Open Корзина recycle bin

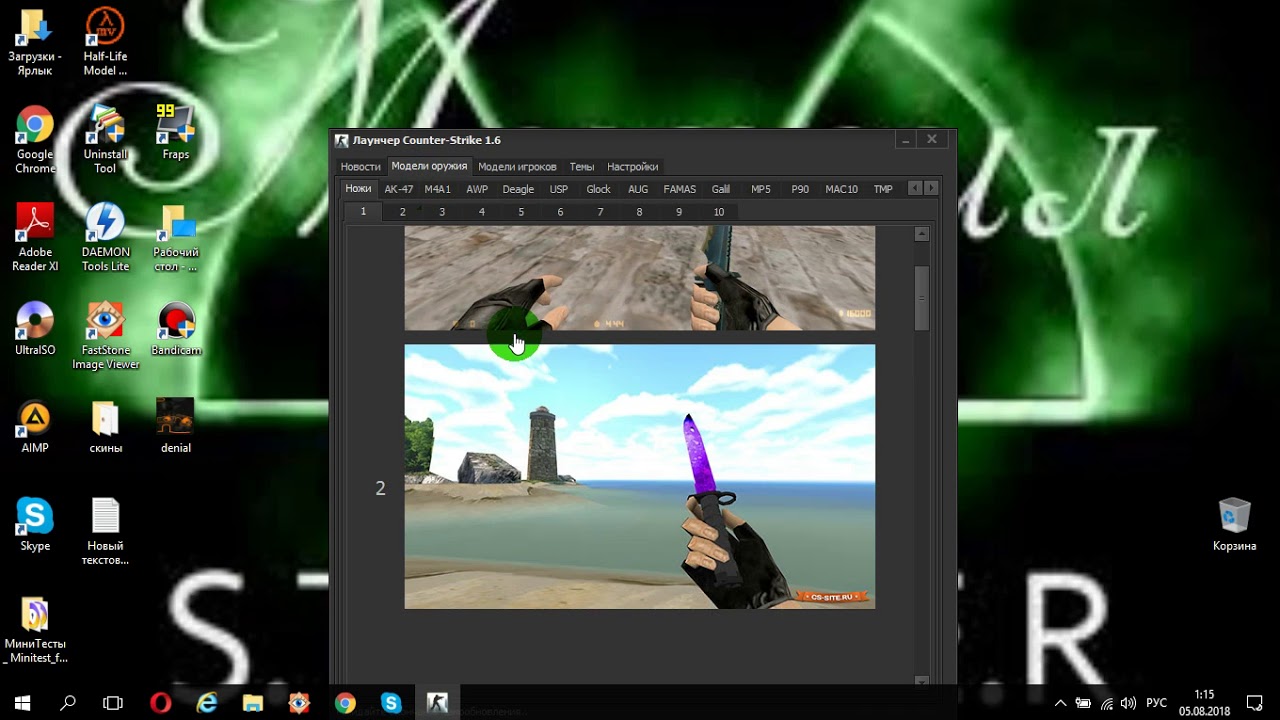[x=1234, y=524]
